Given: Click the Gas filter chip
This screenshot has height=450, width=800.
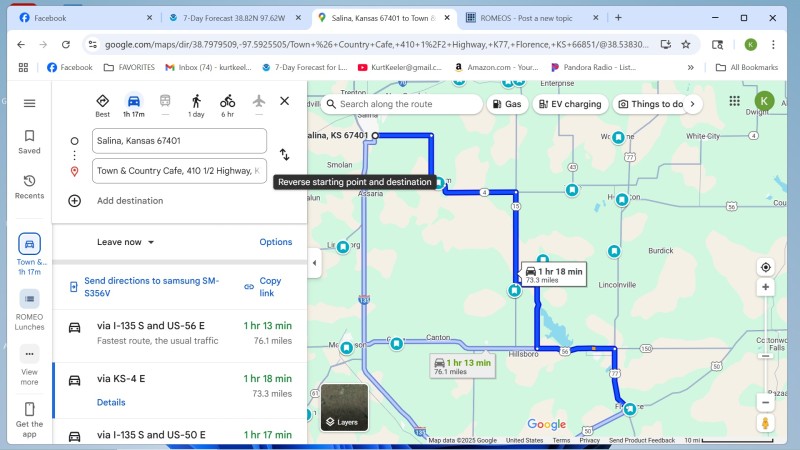Looking at the screenshot, I should pyautogui.click(x=507, y=104).
